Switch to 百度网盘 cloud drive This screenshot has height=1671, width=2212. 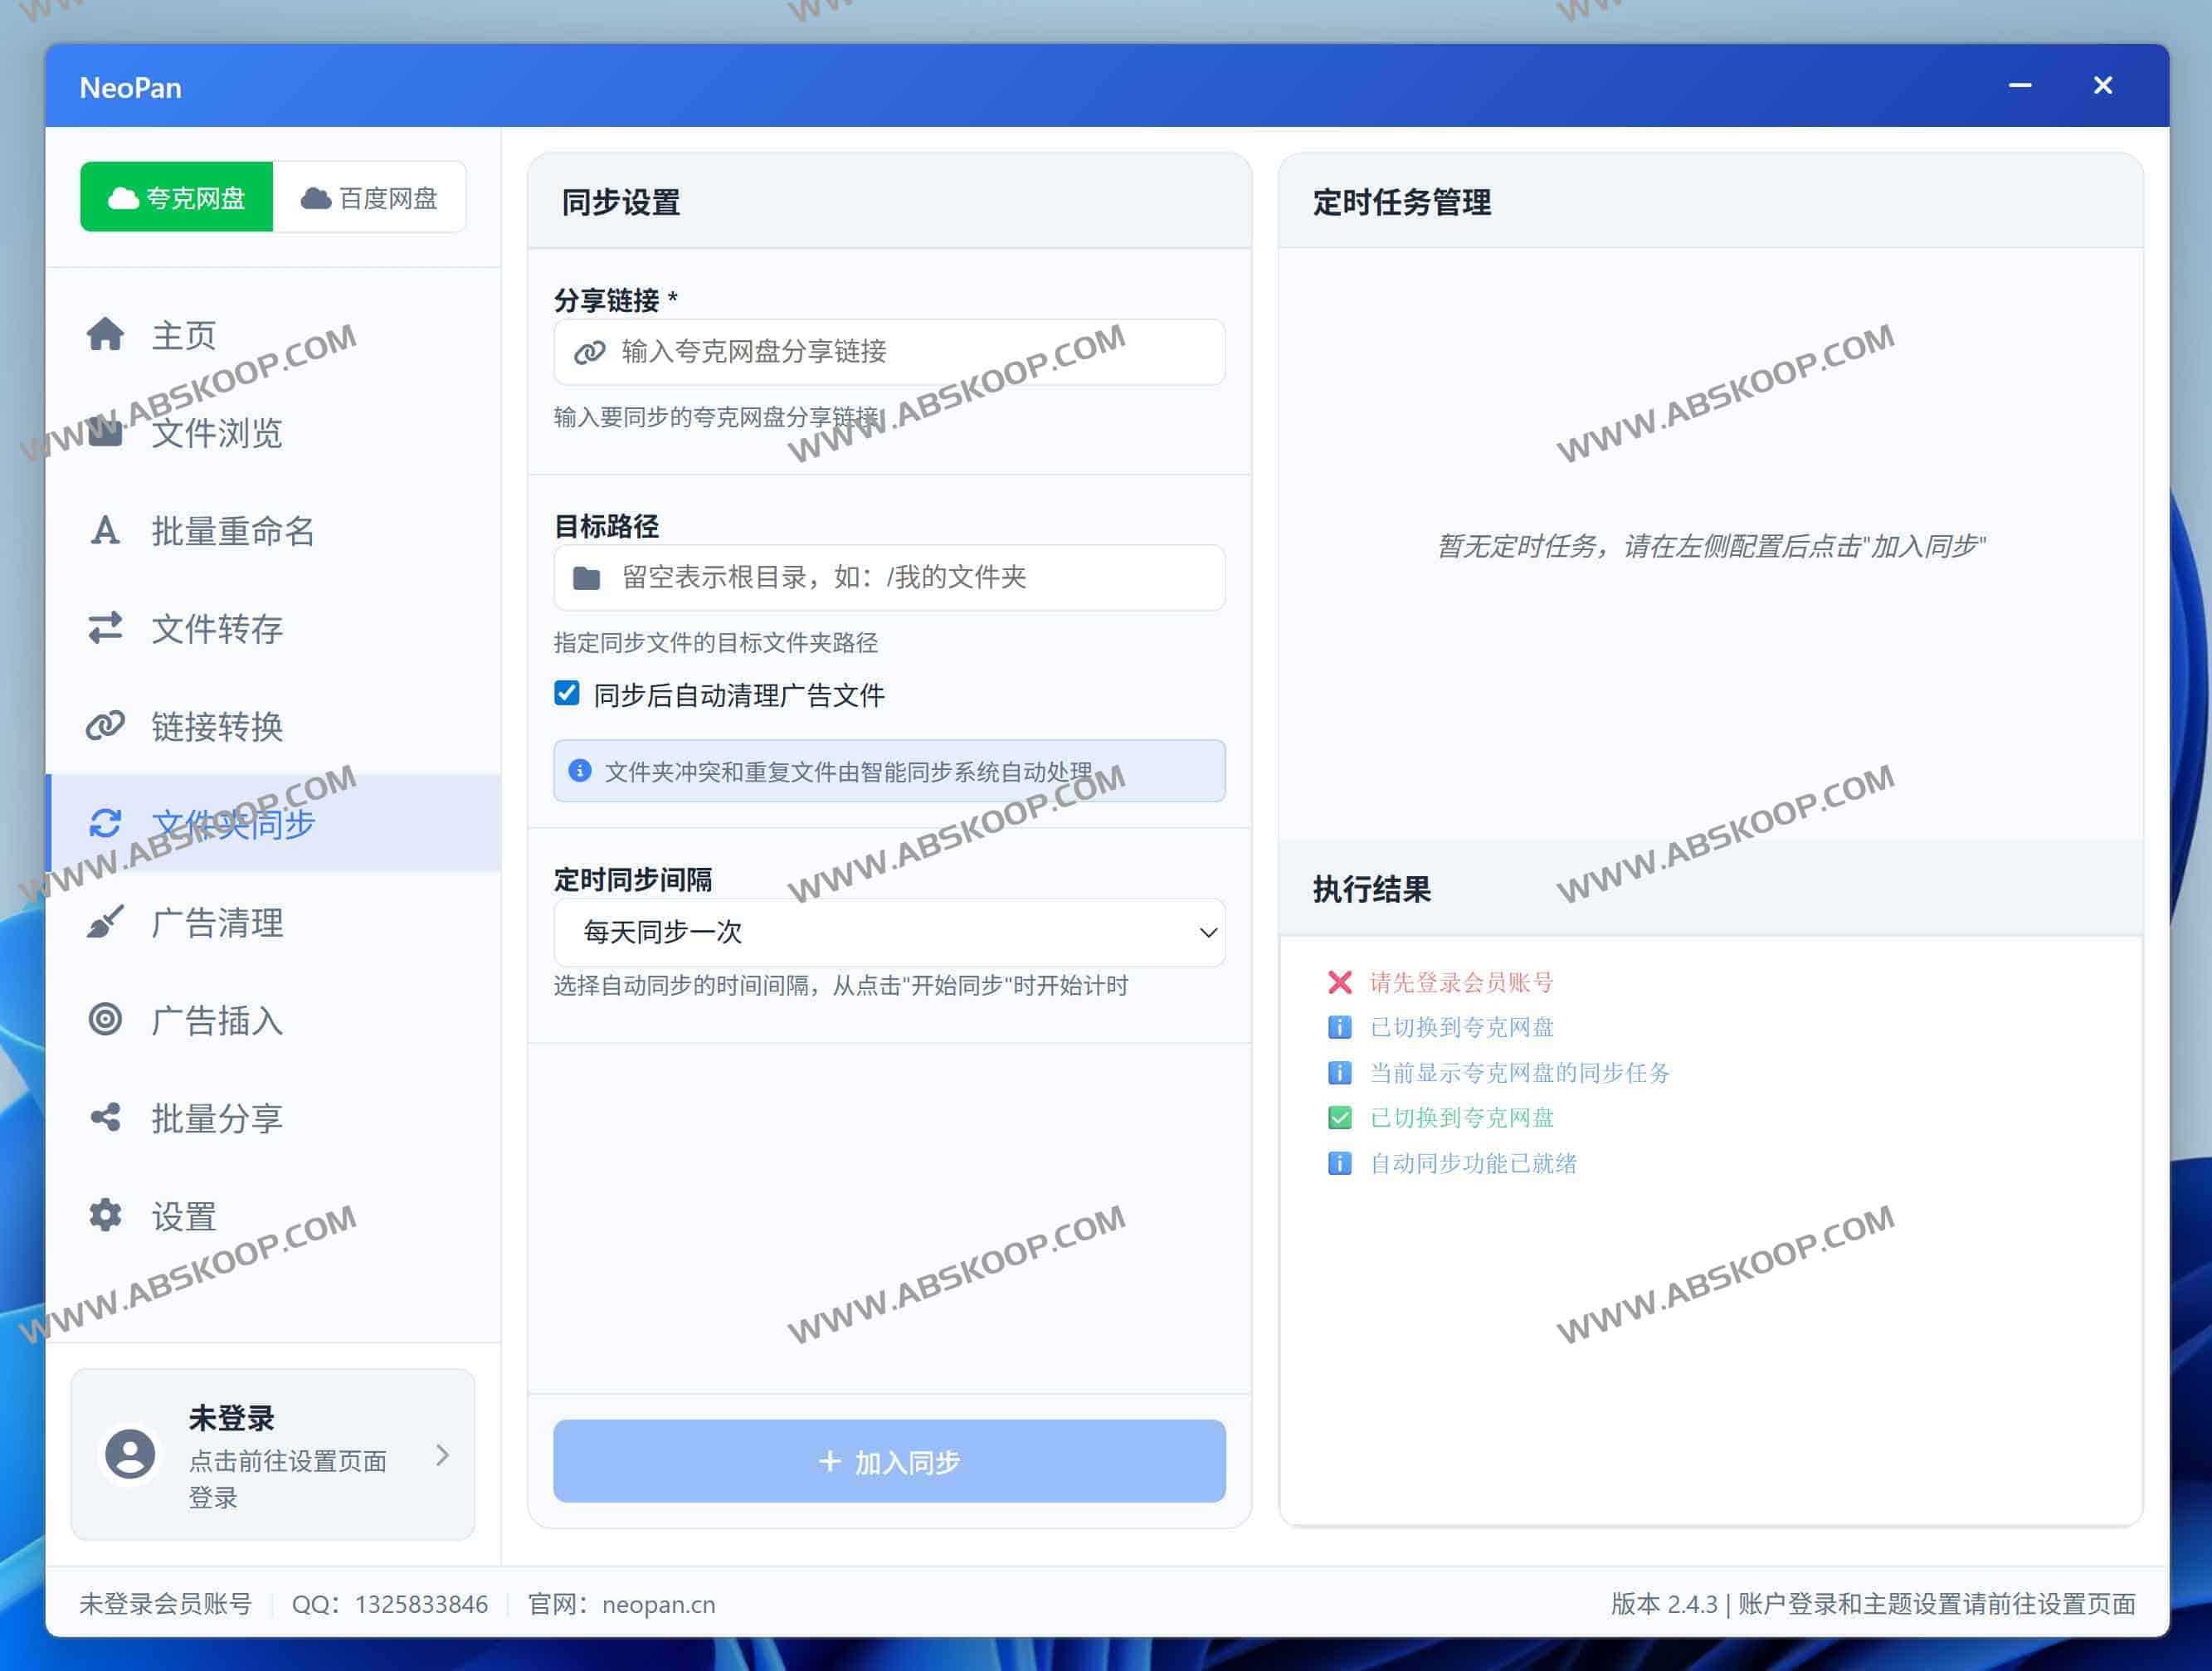(370, 197)
